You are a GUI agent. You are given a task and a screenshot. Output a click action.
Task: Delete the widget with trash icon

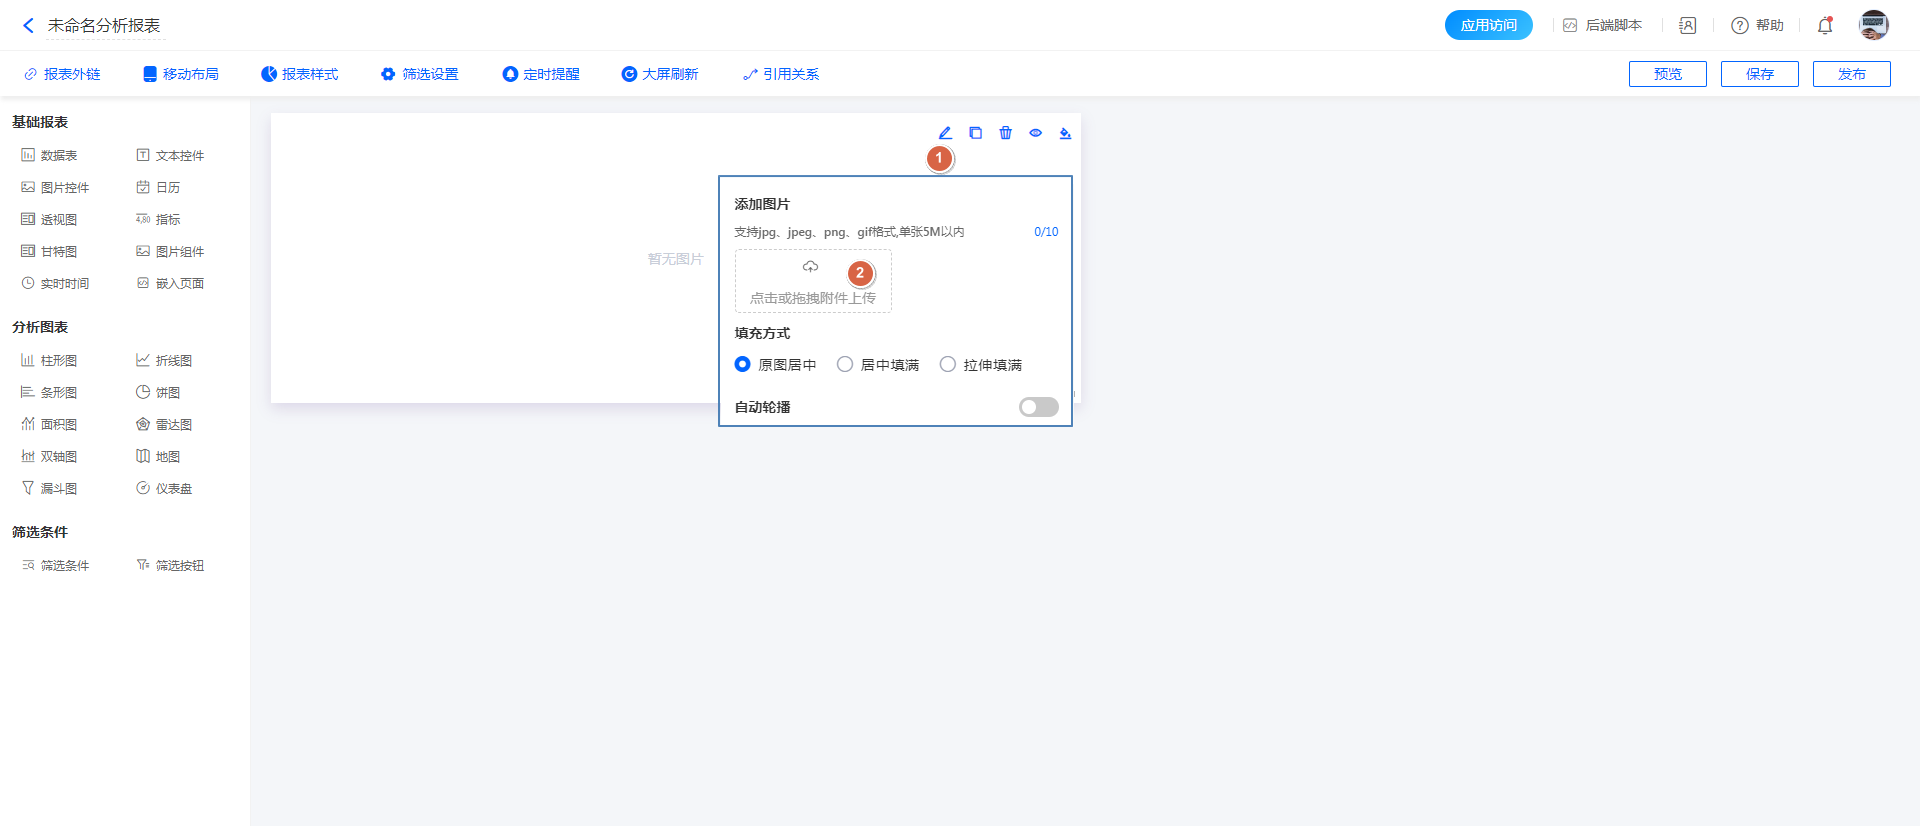(1005, 133)
